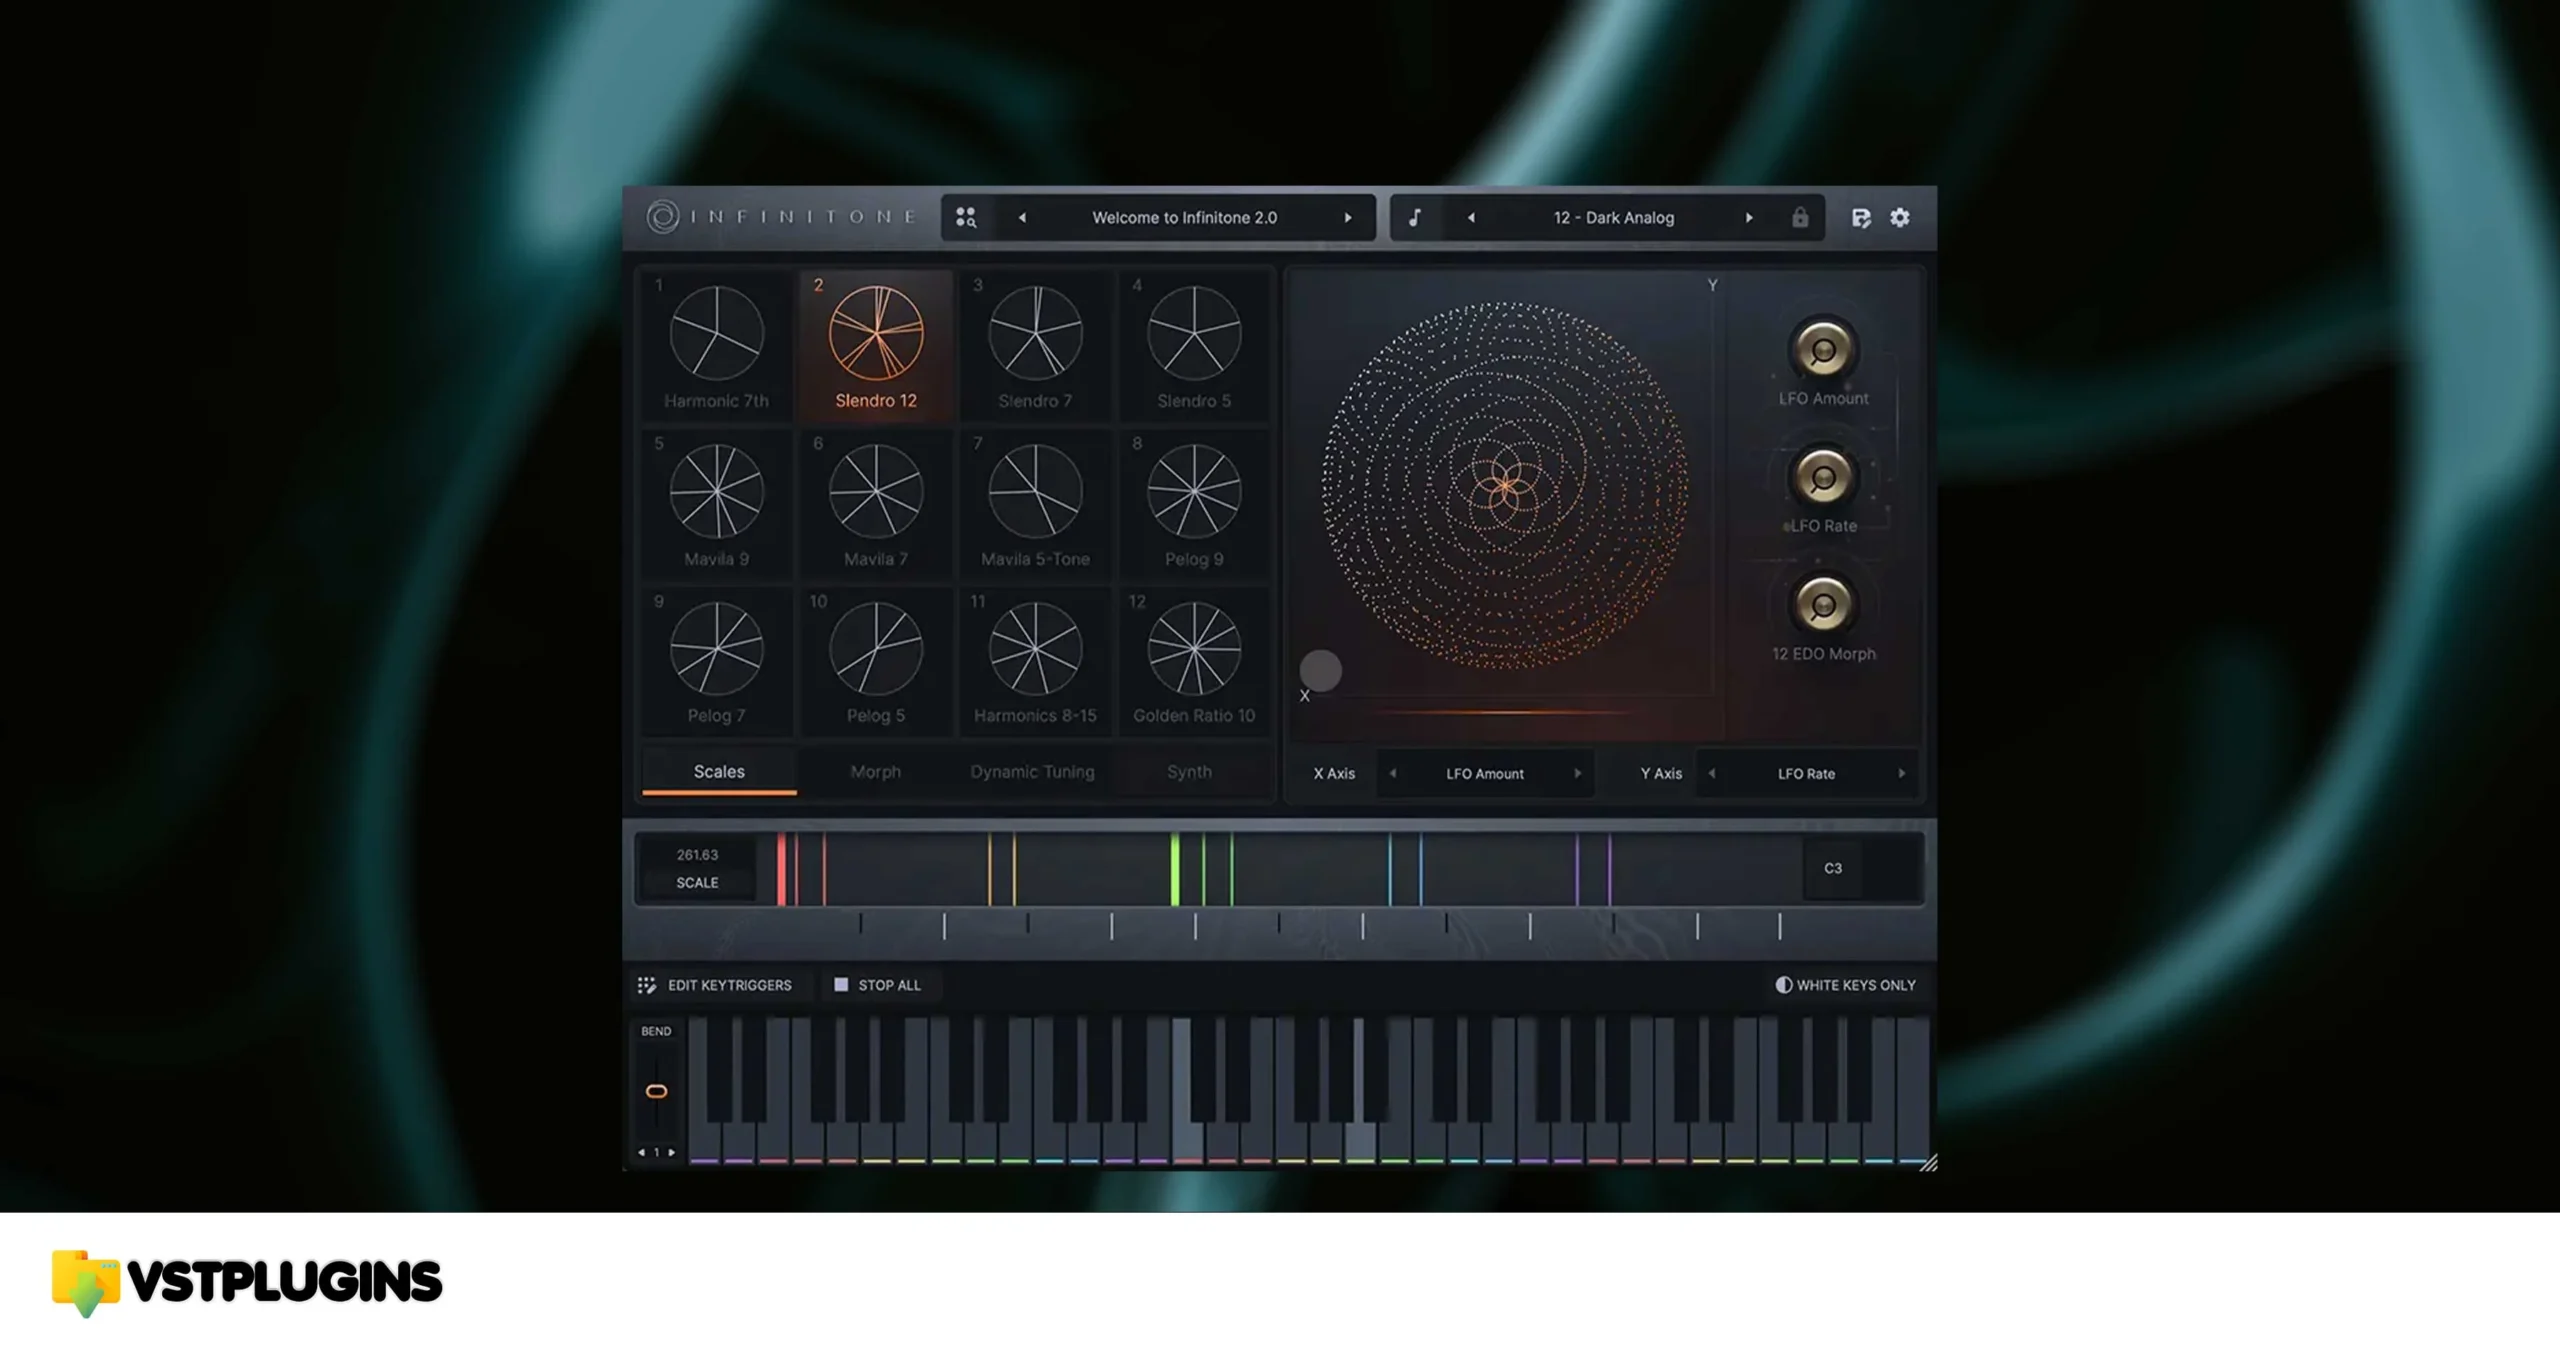Click the C3 root note box
This screenshot has width=2560, height=1357.
tap(1833, 868)
